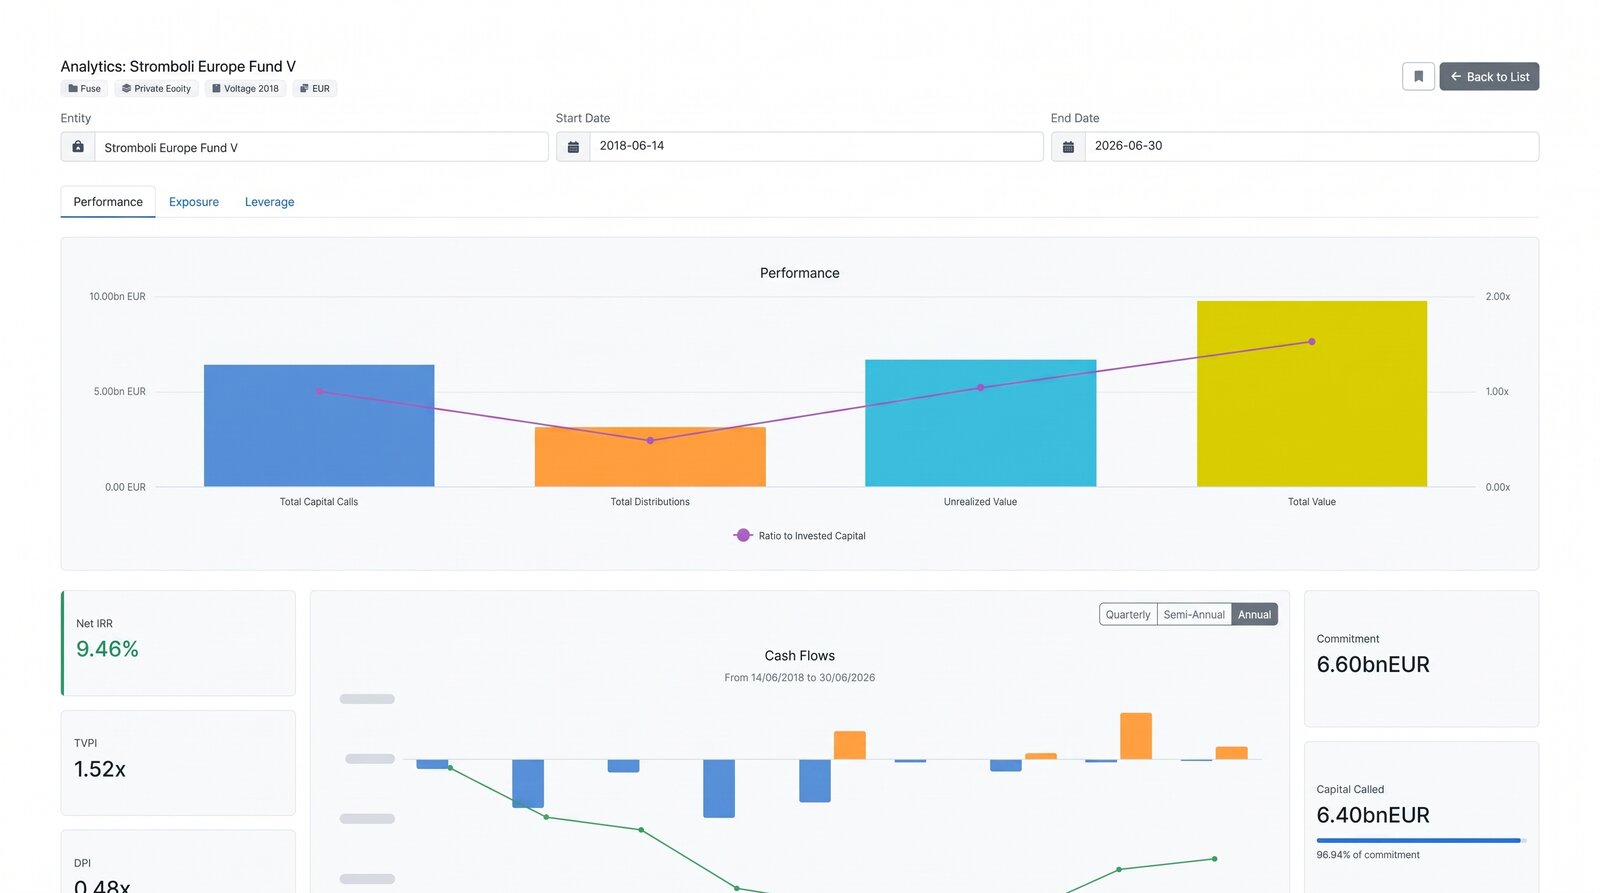Select the Semi-Annual cash flow period

point(1194,615)
